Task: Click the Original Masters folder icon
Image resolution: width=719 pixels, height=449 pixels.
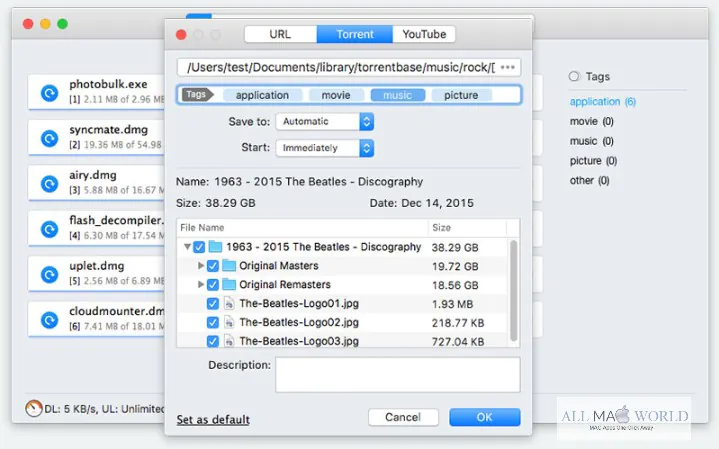Action: 229,266
